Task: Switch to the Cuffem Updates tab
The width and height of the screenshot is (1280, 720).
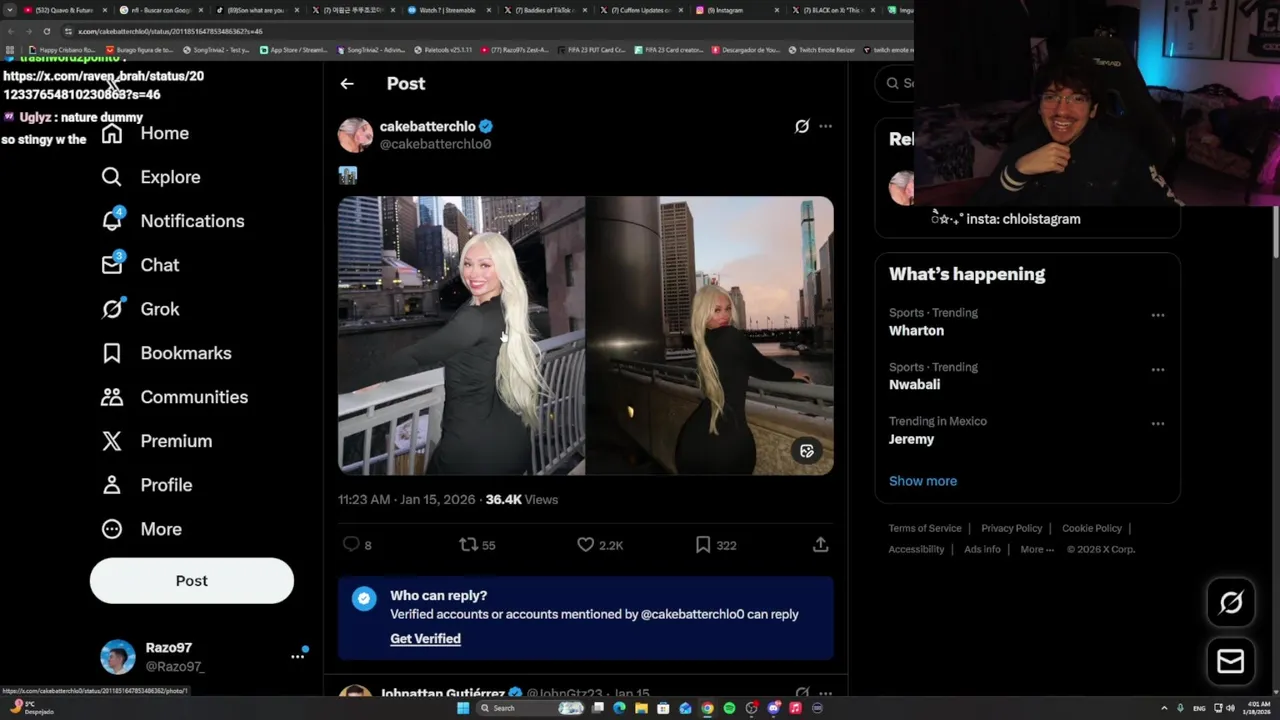Action: (641, 10)
